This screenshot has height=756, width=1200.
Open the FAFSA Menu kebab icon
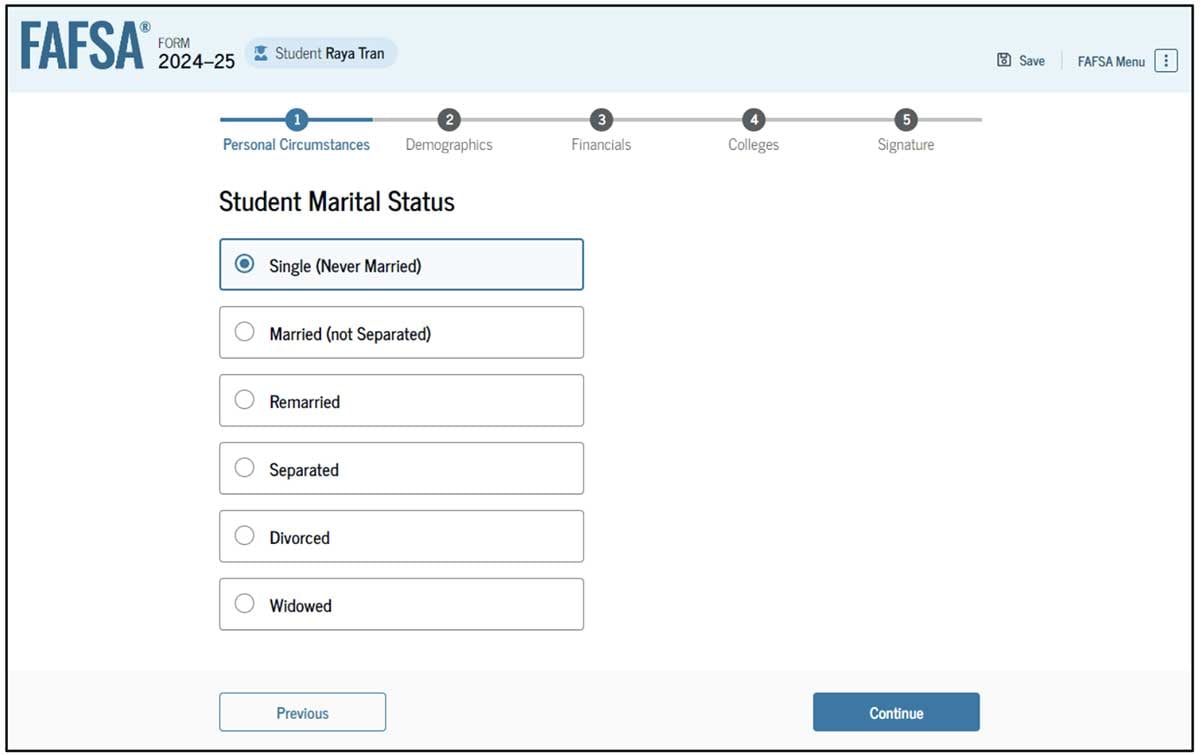1166,61
